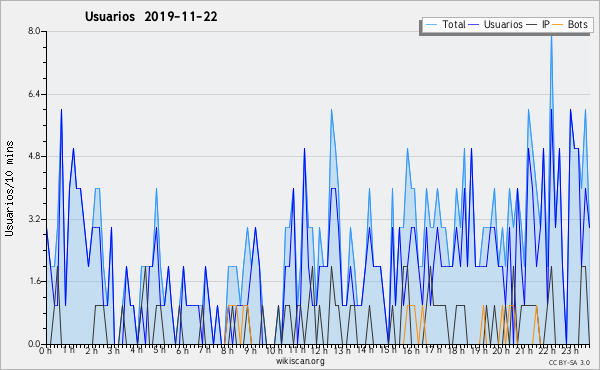Click the 'Usuarios/10 mins' axis title
Viewport: 600px width, 370px height.
click(x=9, y=188)
